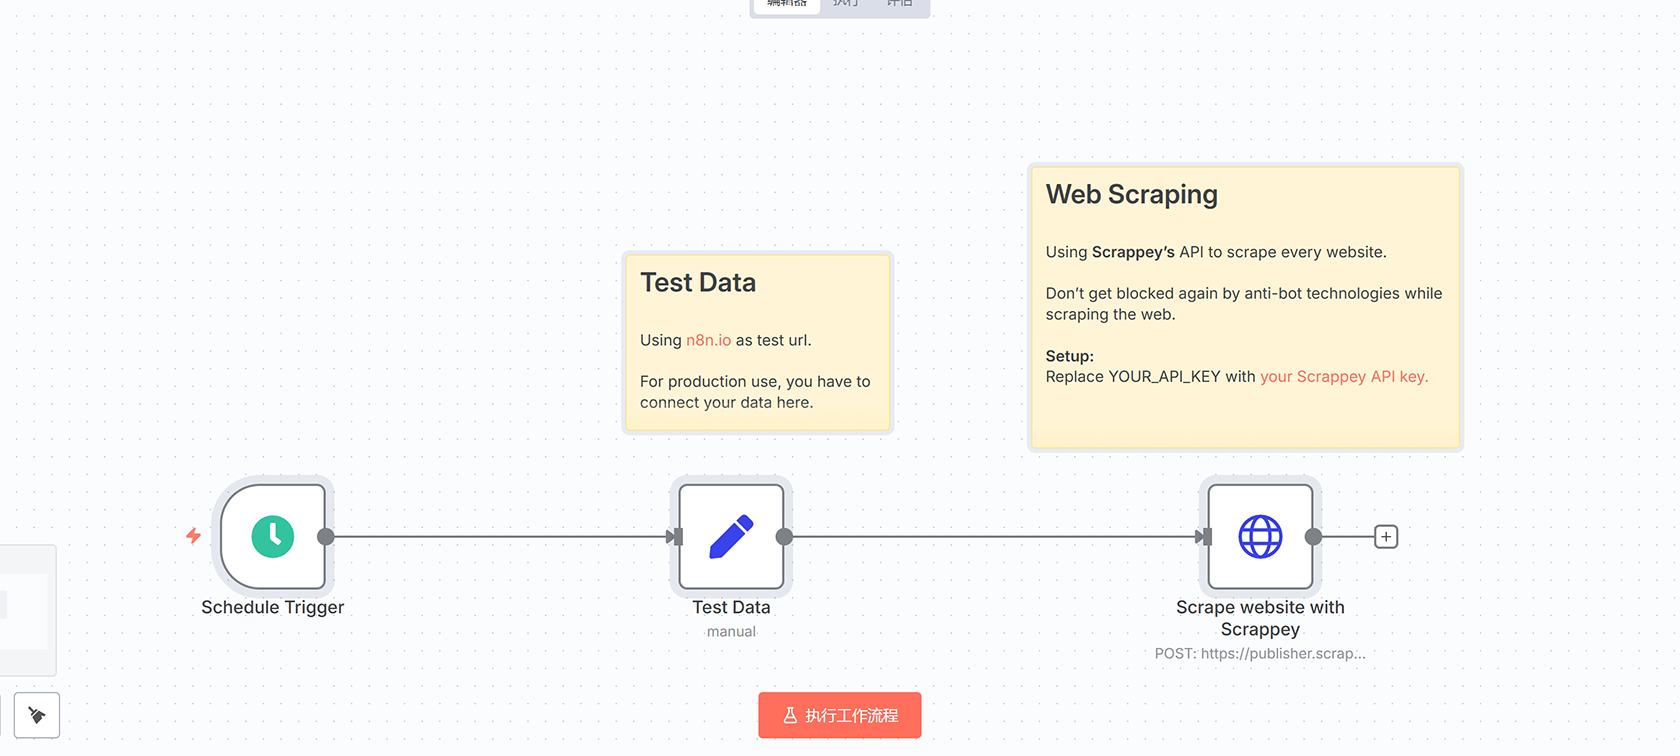Viewport: 1680px width, 756px height.
Task: Click the Scrappey node output connector dot
Action: [1314, 537]
